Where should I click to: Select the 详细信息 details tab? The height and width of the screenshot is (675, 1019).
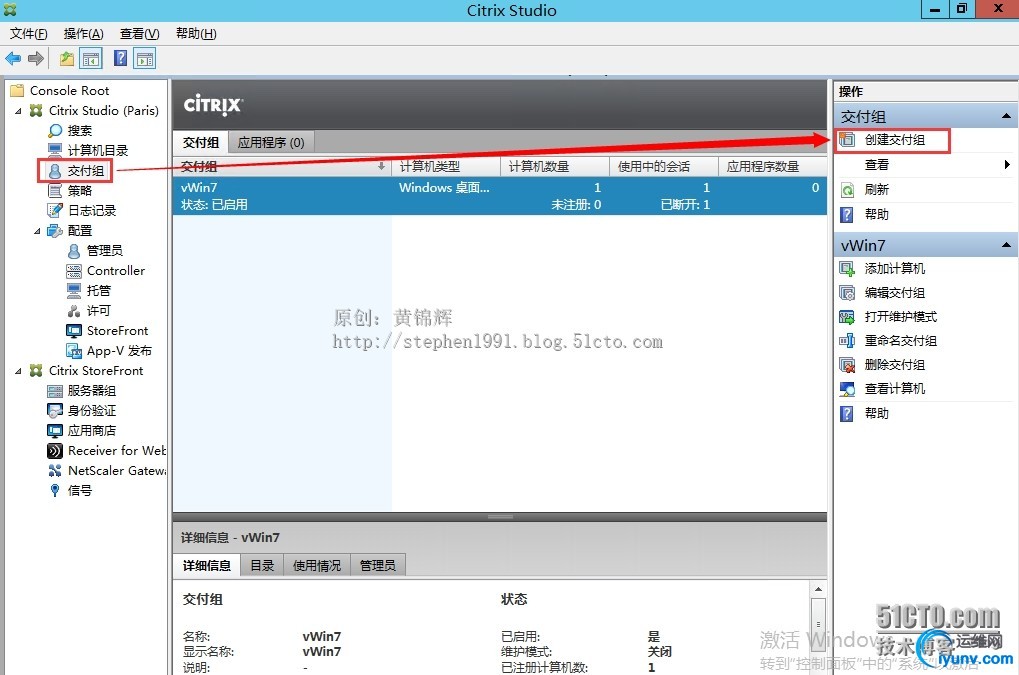[x=207, y=566]
